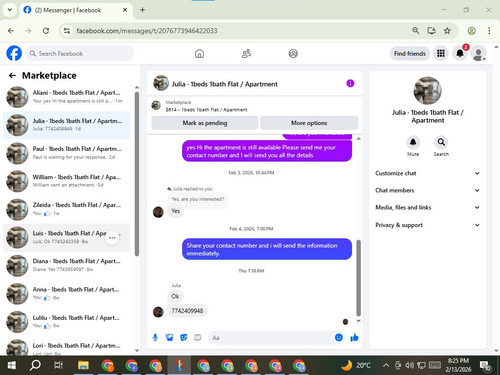
Task: Click Mark as pending button
Action: 205,123
